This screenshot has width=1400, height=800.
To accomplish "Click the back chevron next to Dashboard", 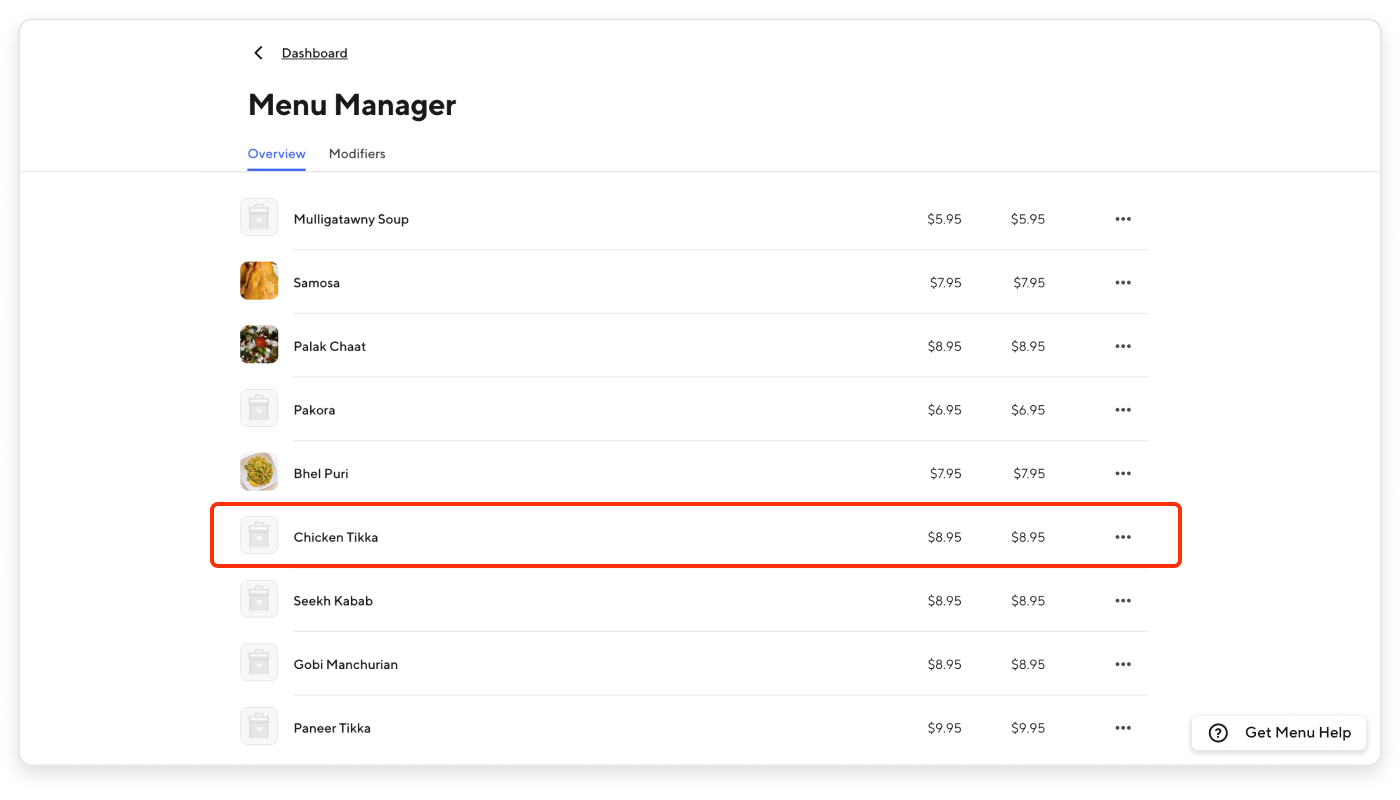I will [258, 52].
